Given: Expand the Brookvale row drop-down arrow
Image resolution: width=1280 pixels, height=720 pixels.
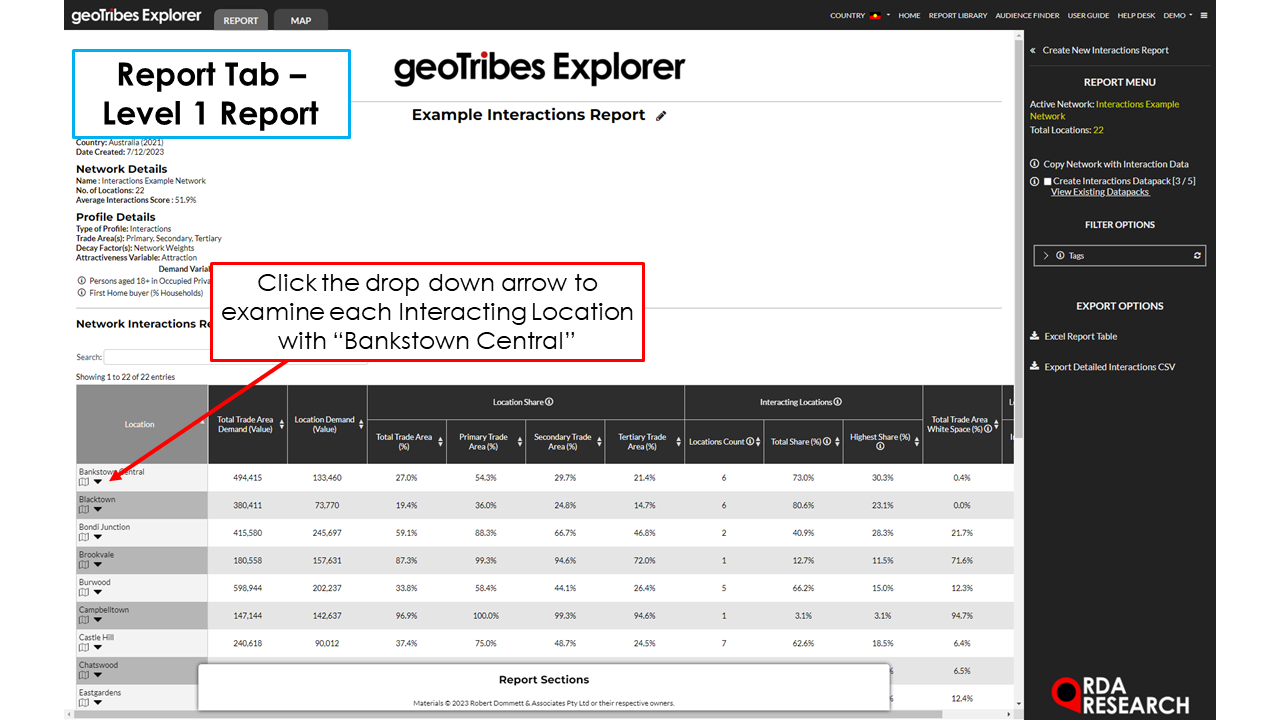Looking at the screenshot, I should pyautogui.click(x=98, y=564).
